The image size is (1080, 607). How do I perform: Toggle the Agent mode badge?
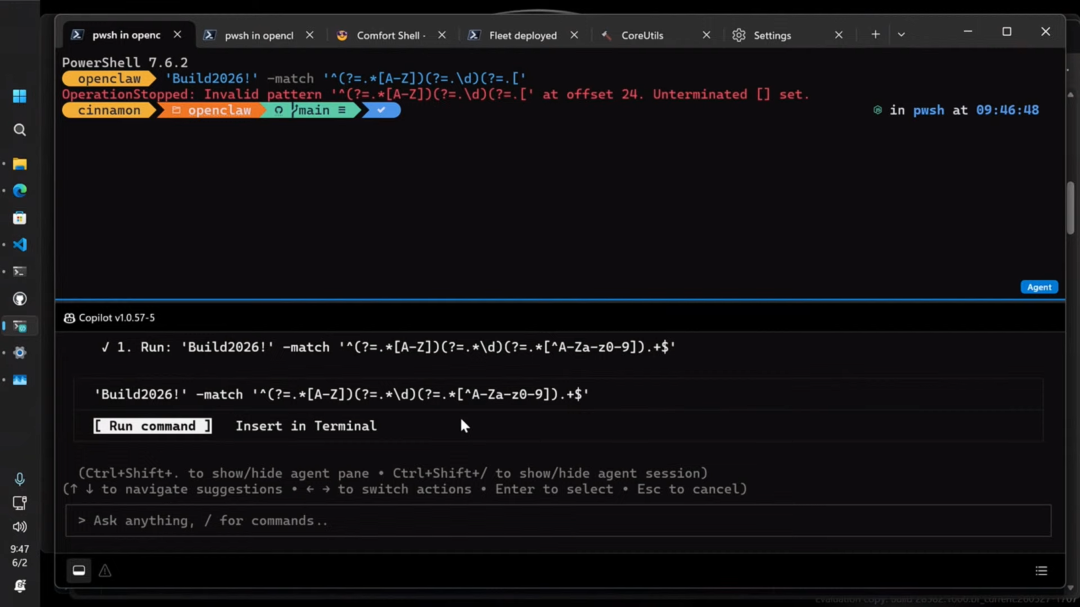pos(1039,287)
